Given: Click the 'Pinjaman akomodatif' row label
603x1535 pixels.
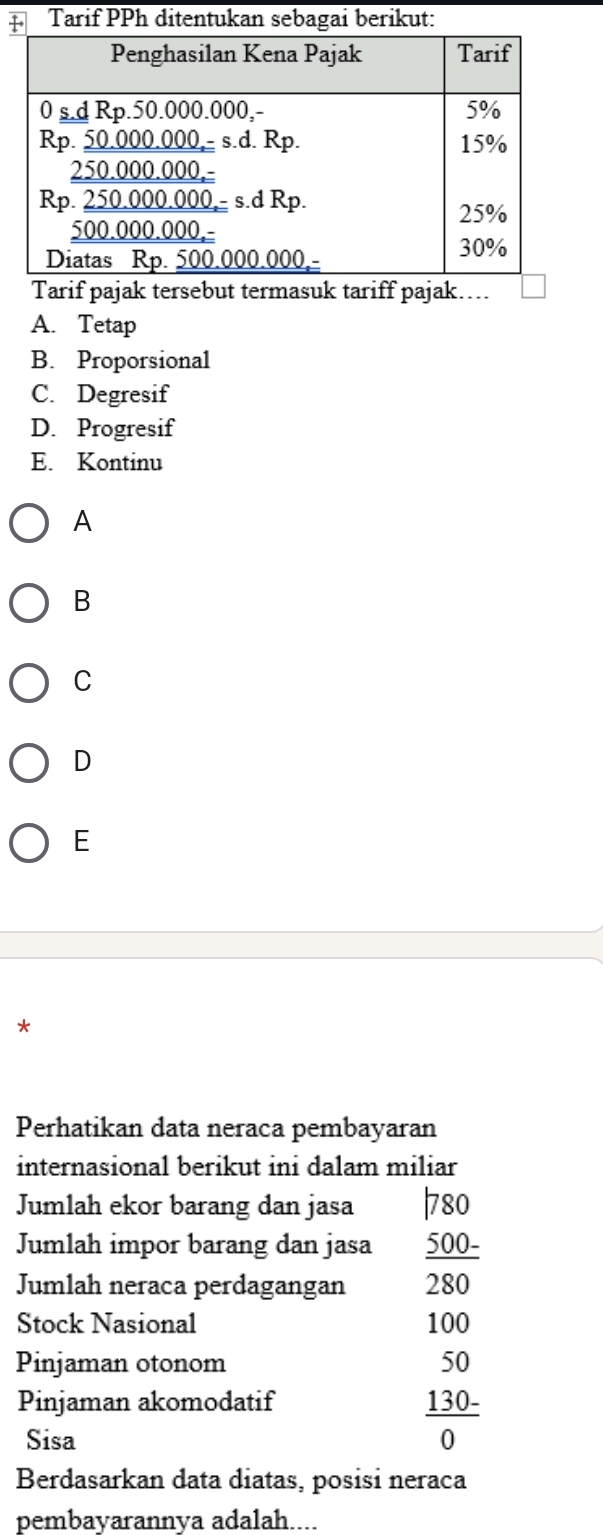Looking at the screenshot, I should click(147, 1401).
